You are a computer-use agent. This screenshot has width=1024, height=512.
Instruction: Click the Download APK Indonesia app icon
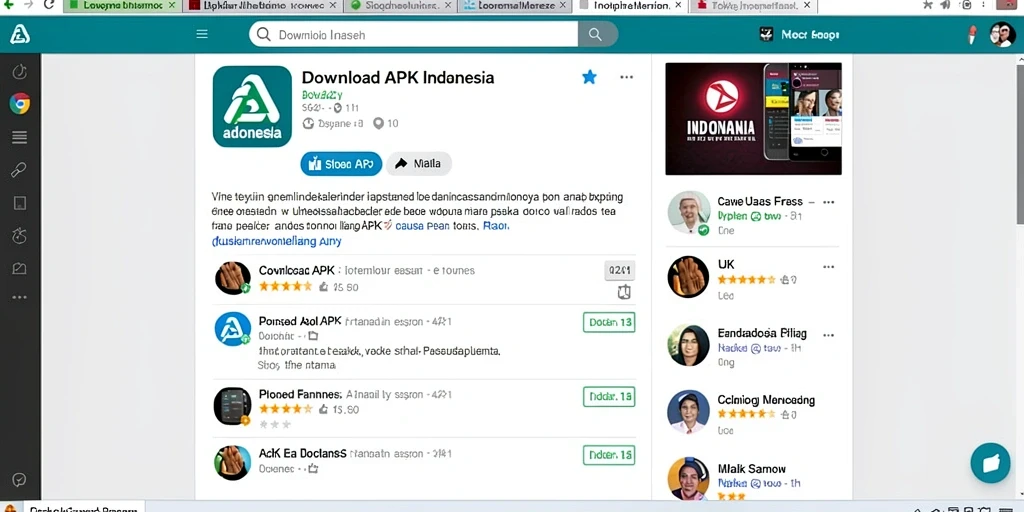point(252,106)
